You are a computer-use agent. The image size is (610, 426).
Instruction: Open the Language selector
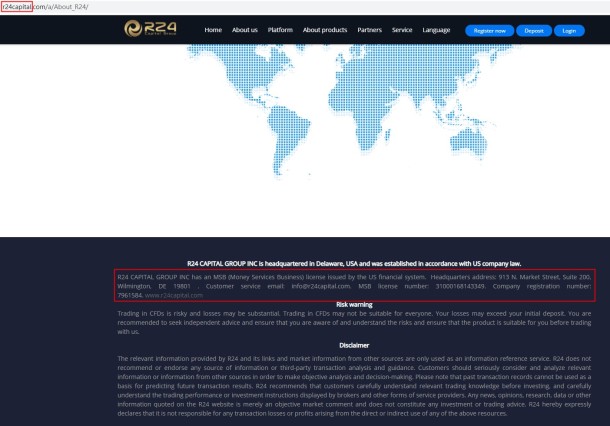pos(436,30)
